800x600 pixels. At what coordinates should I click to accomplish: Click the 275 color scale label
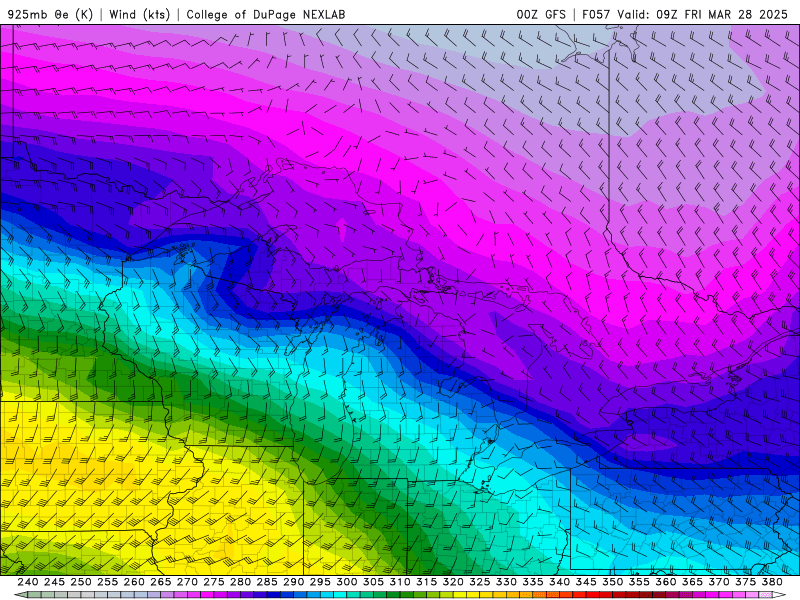tap(213, 582)
